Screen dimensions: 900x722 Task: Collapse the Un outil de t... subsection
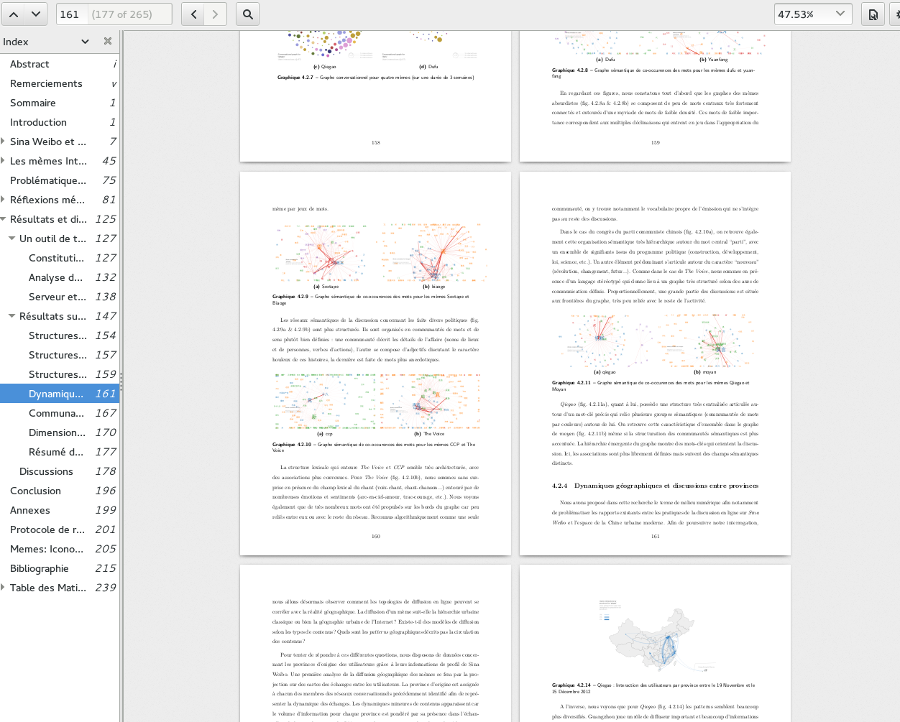point(12,238)
